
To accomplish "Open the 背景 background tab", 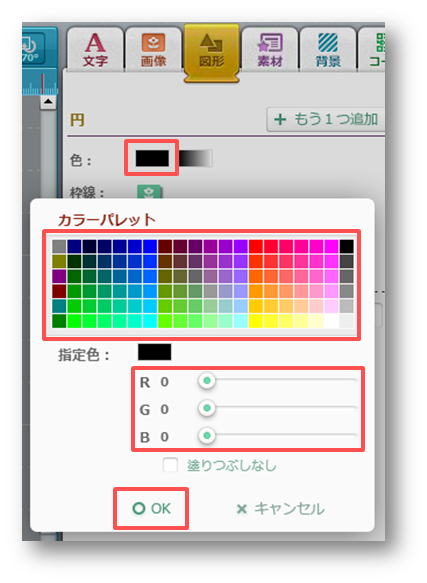I will tap(328, 49).
